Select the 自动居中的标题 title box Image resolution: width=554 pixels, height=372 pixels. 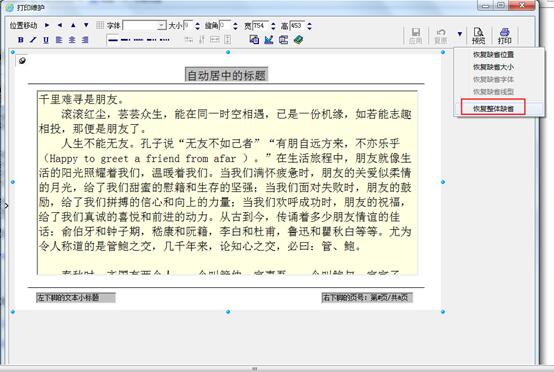point(226,75)
